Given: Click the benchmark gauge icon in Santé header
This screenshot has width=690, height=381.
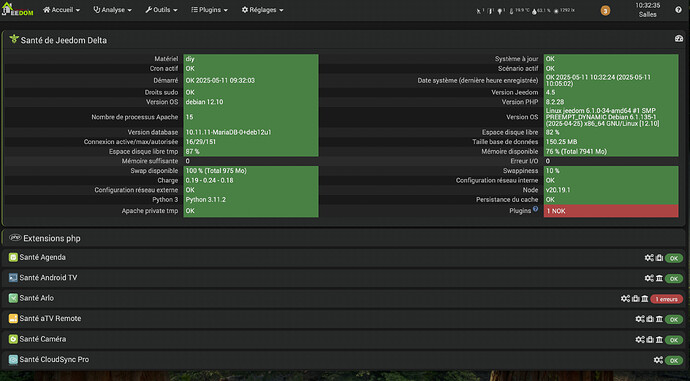Looking at the screenshot, I should click(x=679, y=39).
